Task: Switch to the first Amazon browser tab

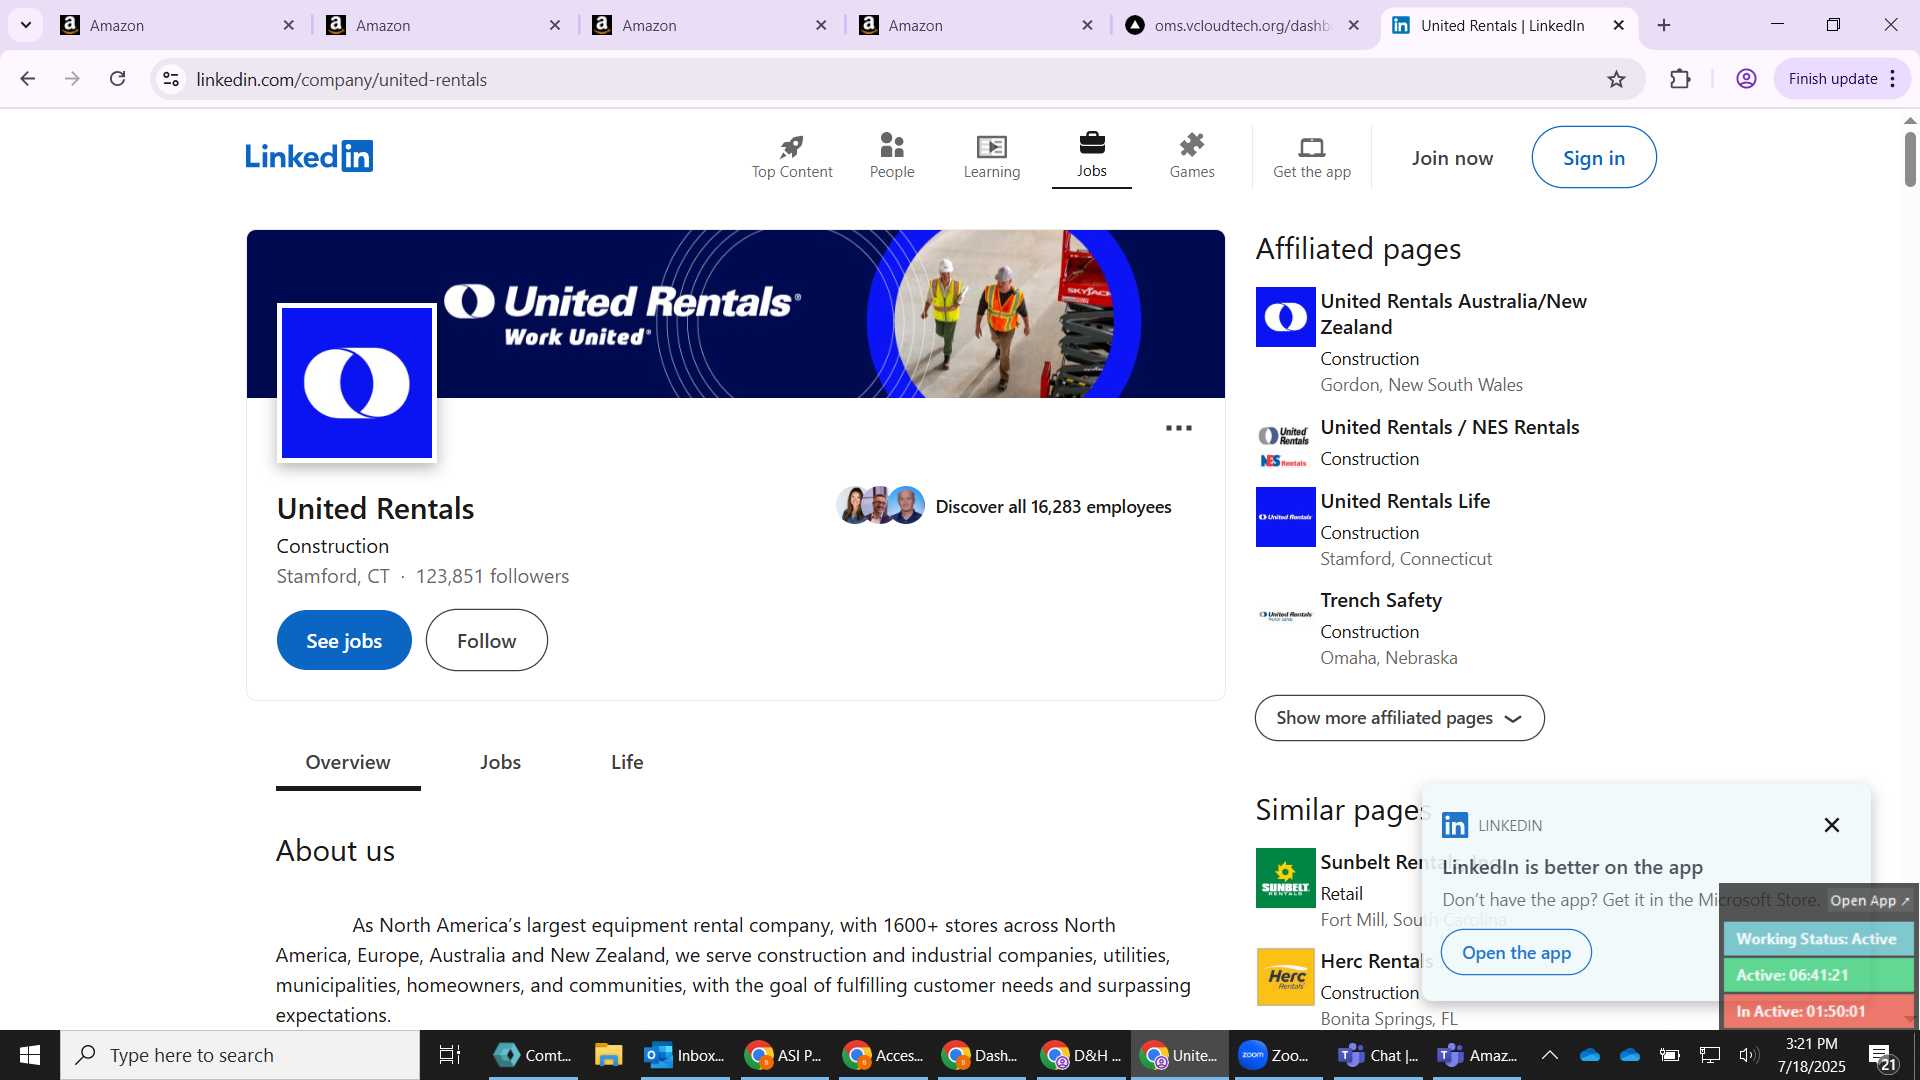Action: 179,25
